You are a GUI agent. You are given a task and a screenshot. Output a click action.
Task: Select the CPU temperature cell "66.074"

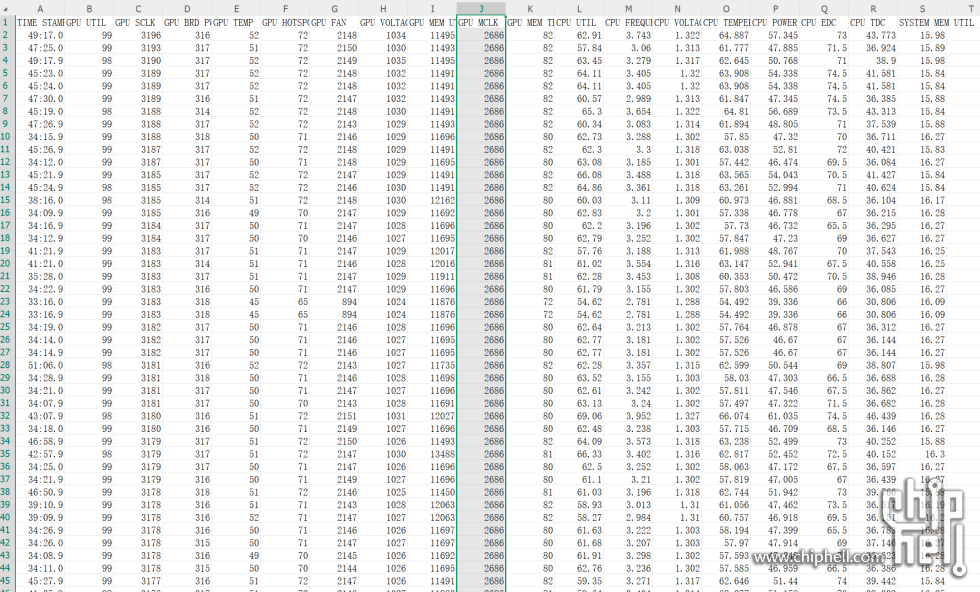(x=726, y=416)
